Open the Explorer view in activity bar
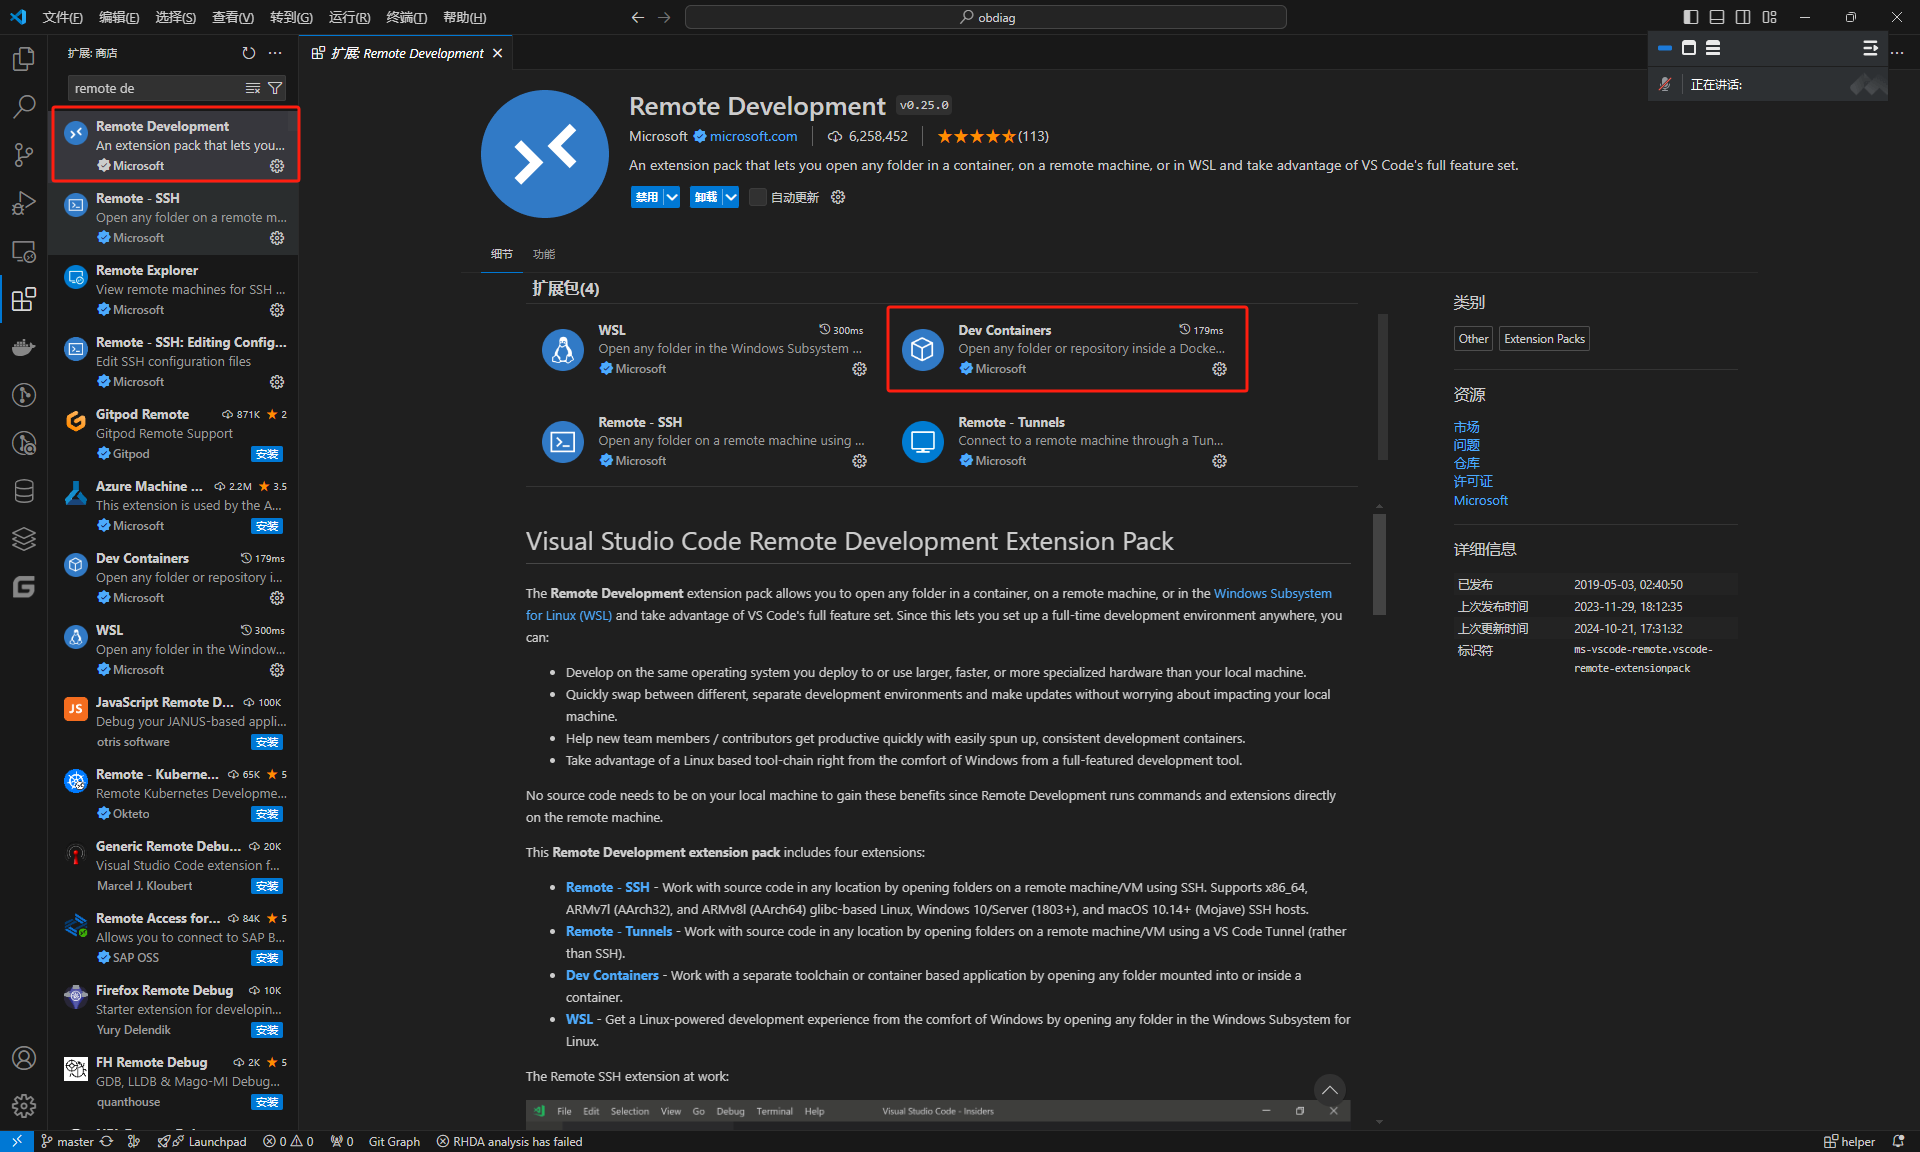 point(24,60)
